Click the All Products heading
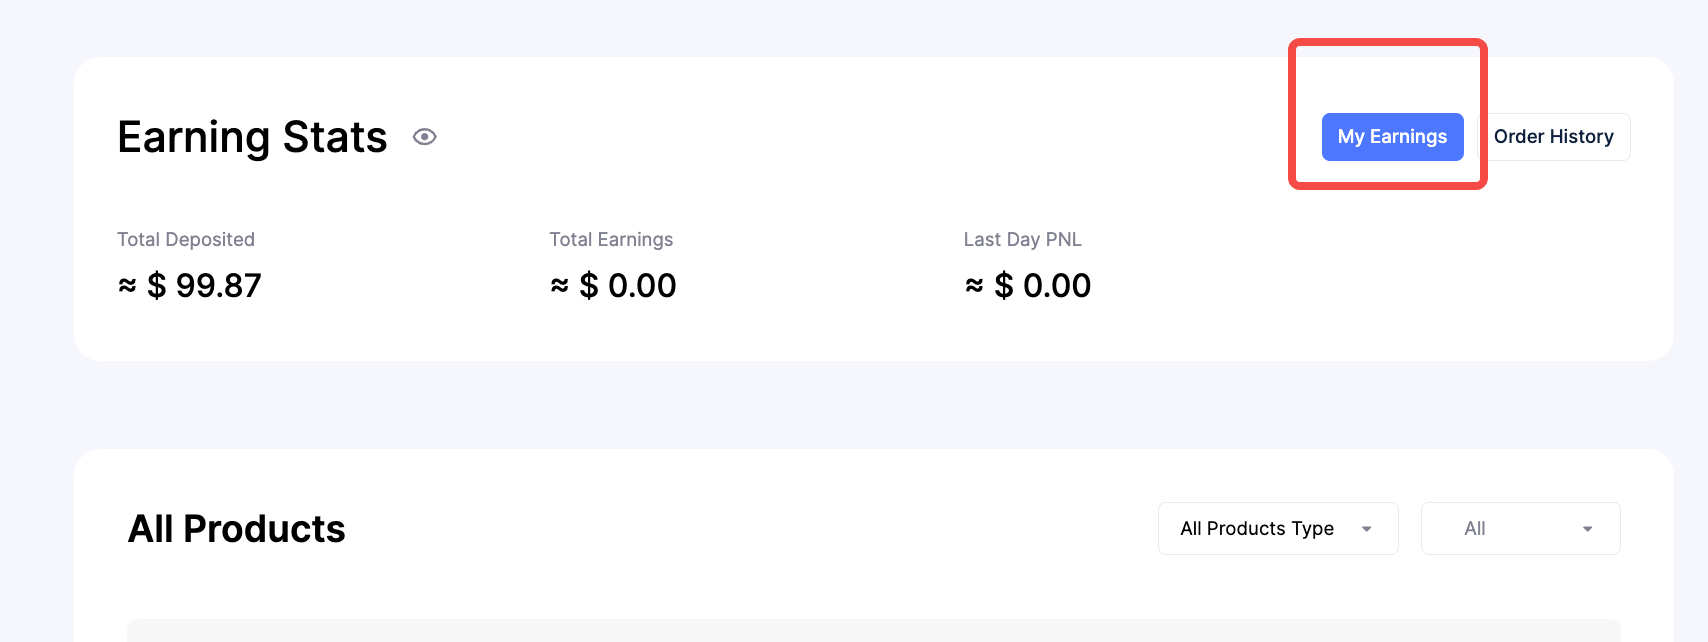The width and height of the screenshot is (1708, 642). click(237, 529)
